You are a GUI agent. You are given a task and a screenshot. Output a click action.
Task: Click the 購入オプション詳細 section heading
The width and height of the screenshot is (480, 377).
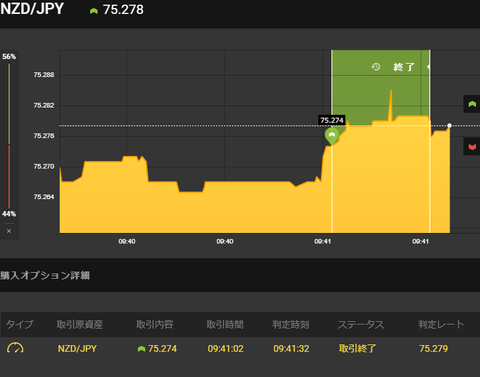pyautogui.click(x=45, y=275)
